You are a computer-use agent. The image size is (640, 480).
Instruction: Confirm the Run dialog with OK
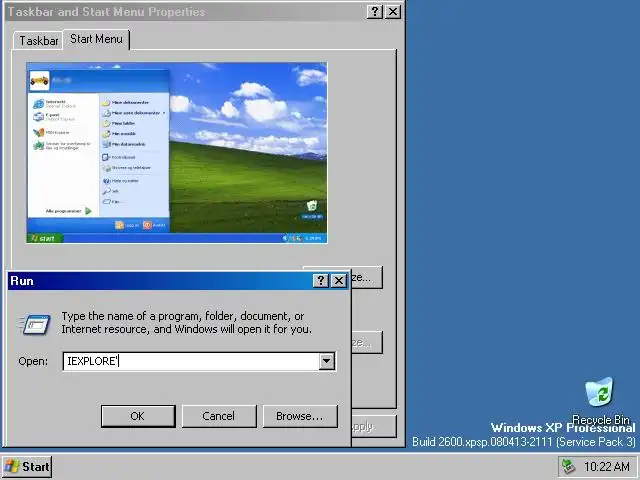138,416
